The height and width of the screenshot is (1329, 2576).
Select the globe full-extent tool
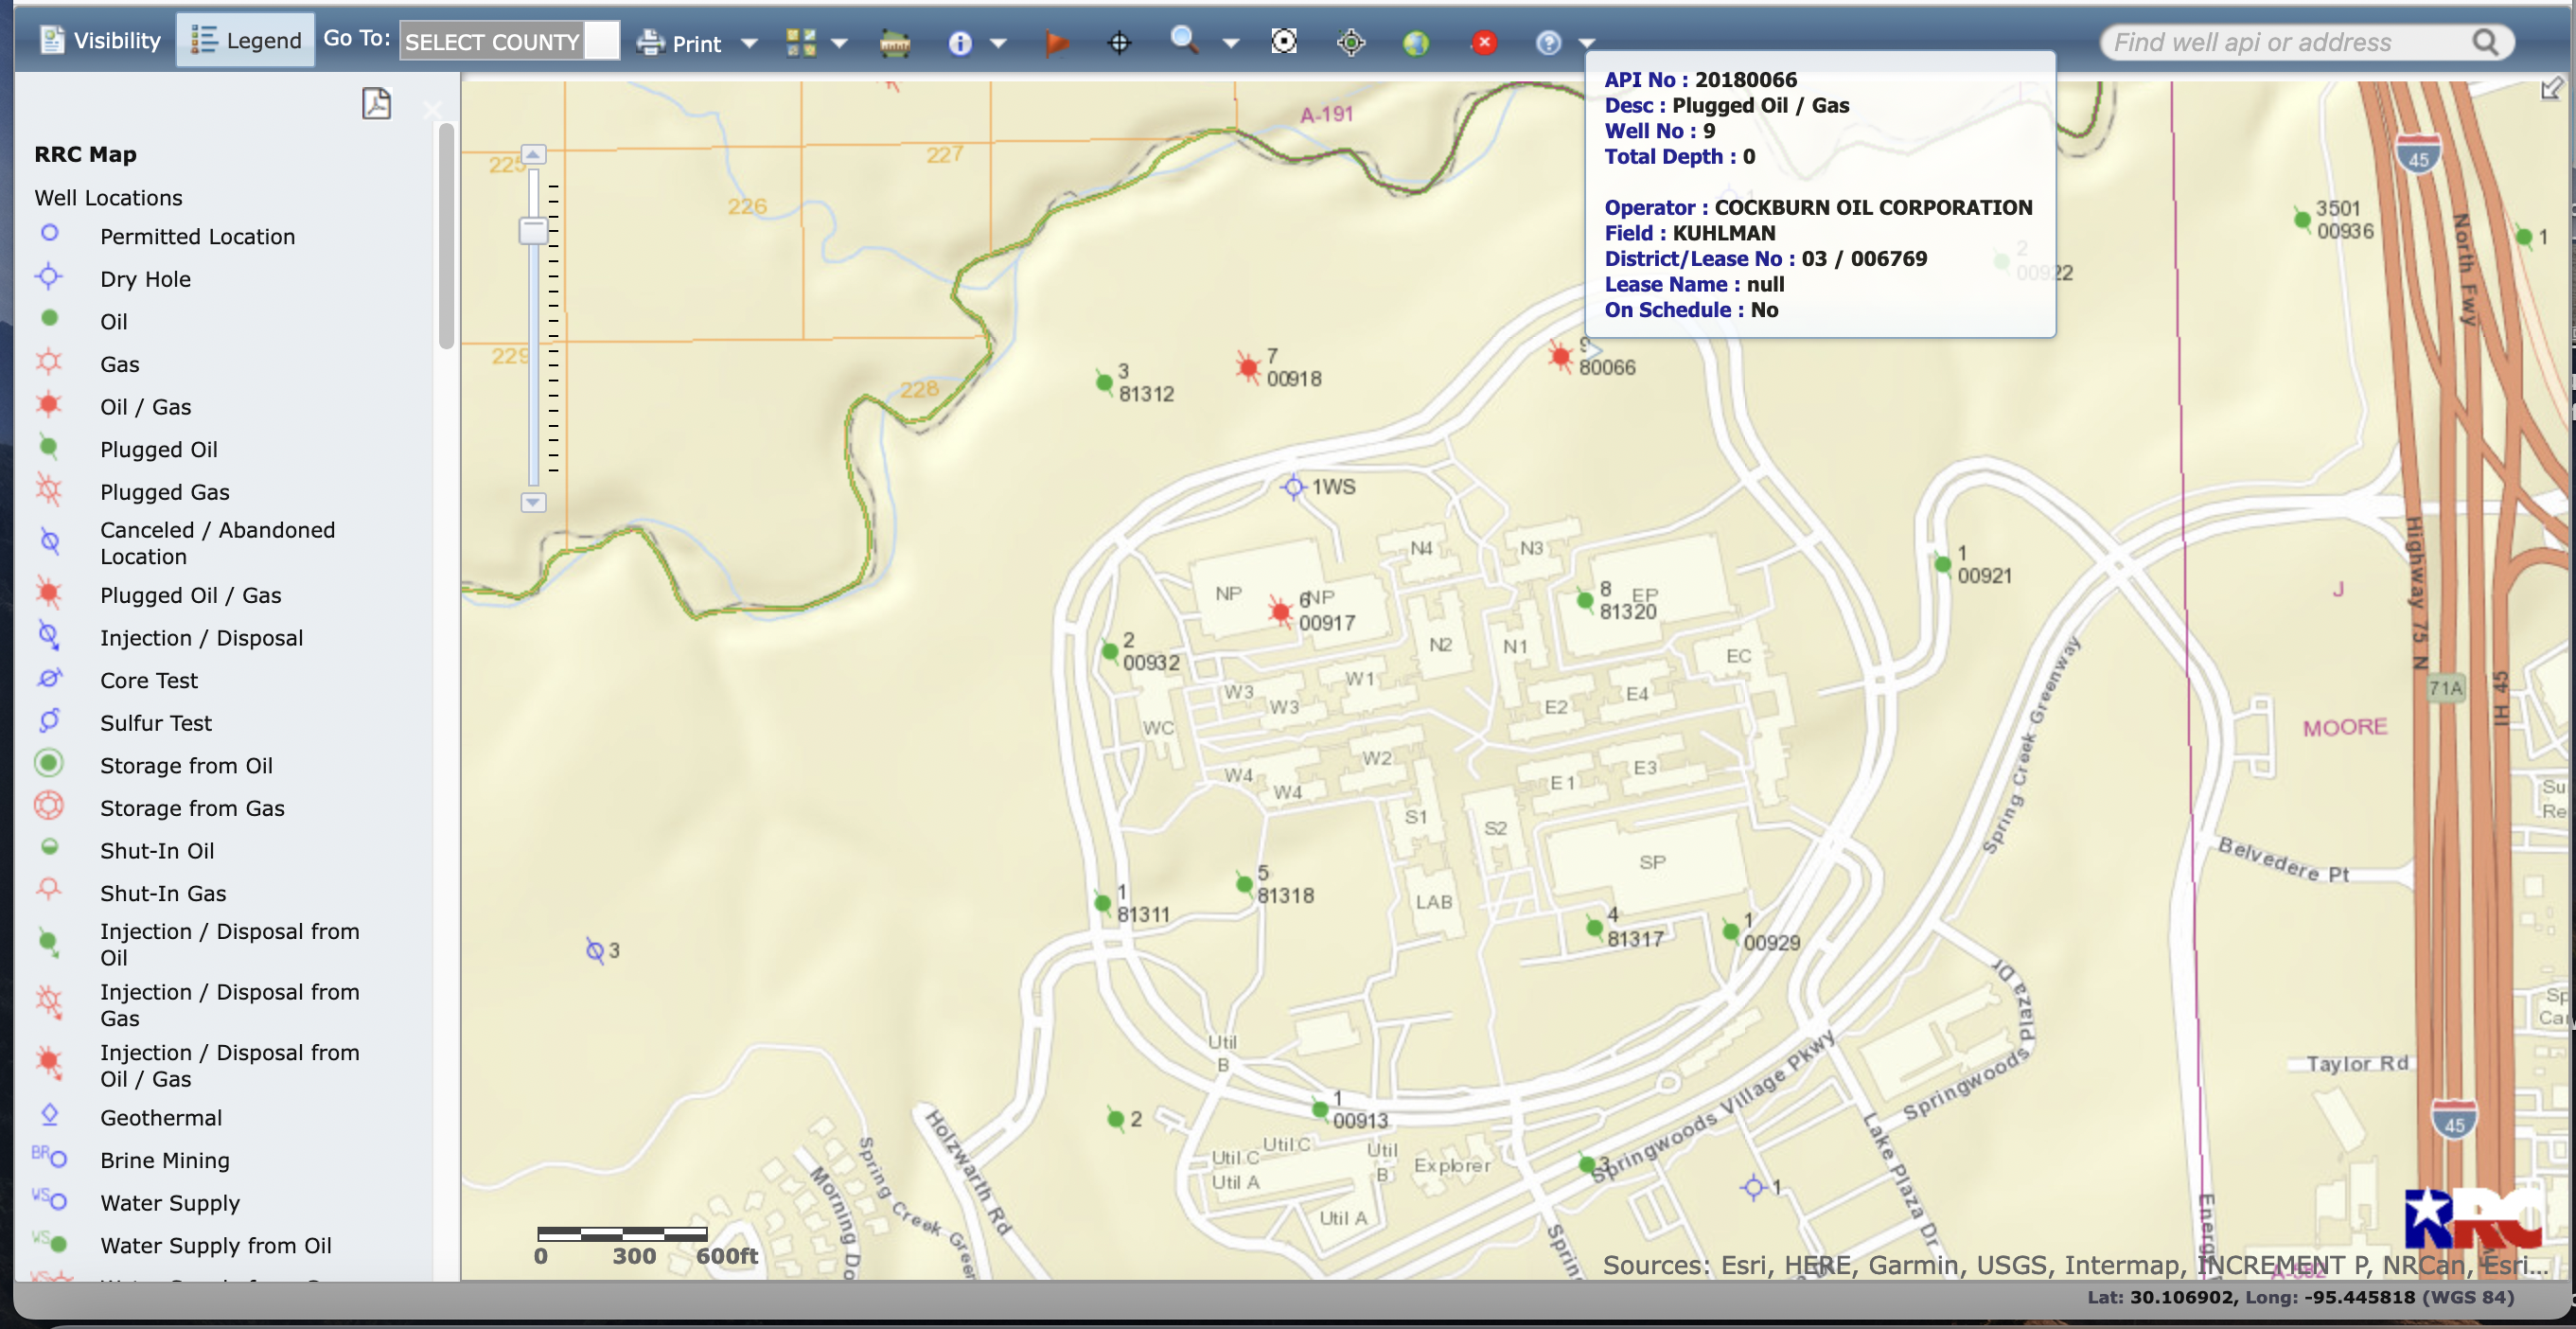[1415, 42]
